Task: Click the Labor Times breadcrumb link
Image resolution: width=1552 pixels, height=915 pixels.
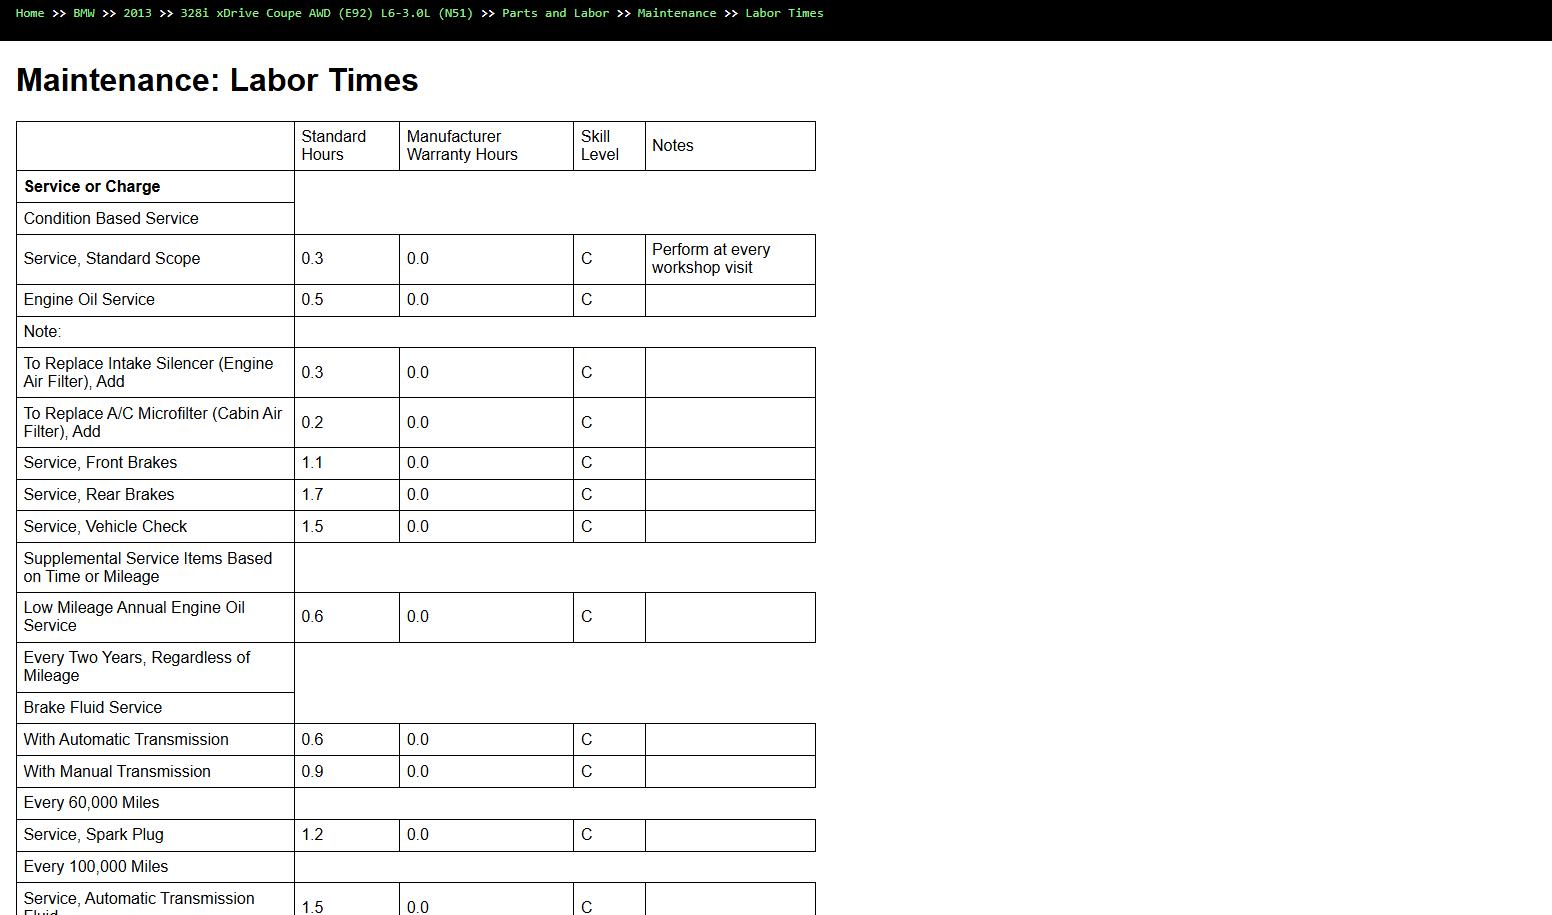Action: tap(784, 13)
